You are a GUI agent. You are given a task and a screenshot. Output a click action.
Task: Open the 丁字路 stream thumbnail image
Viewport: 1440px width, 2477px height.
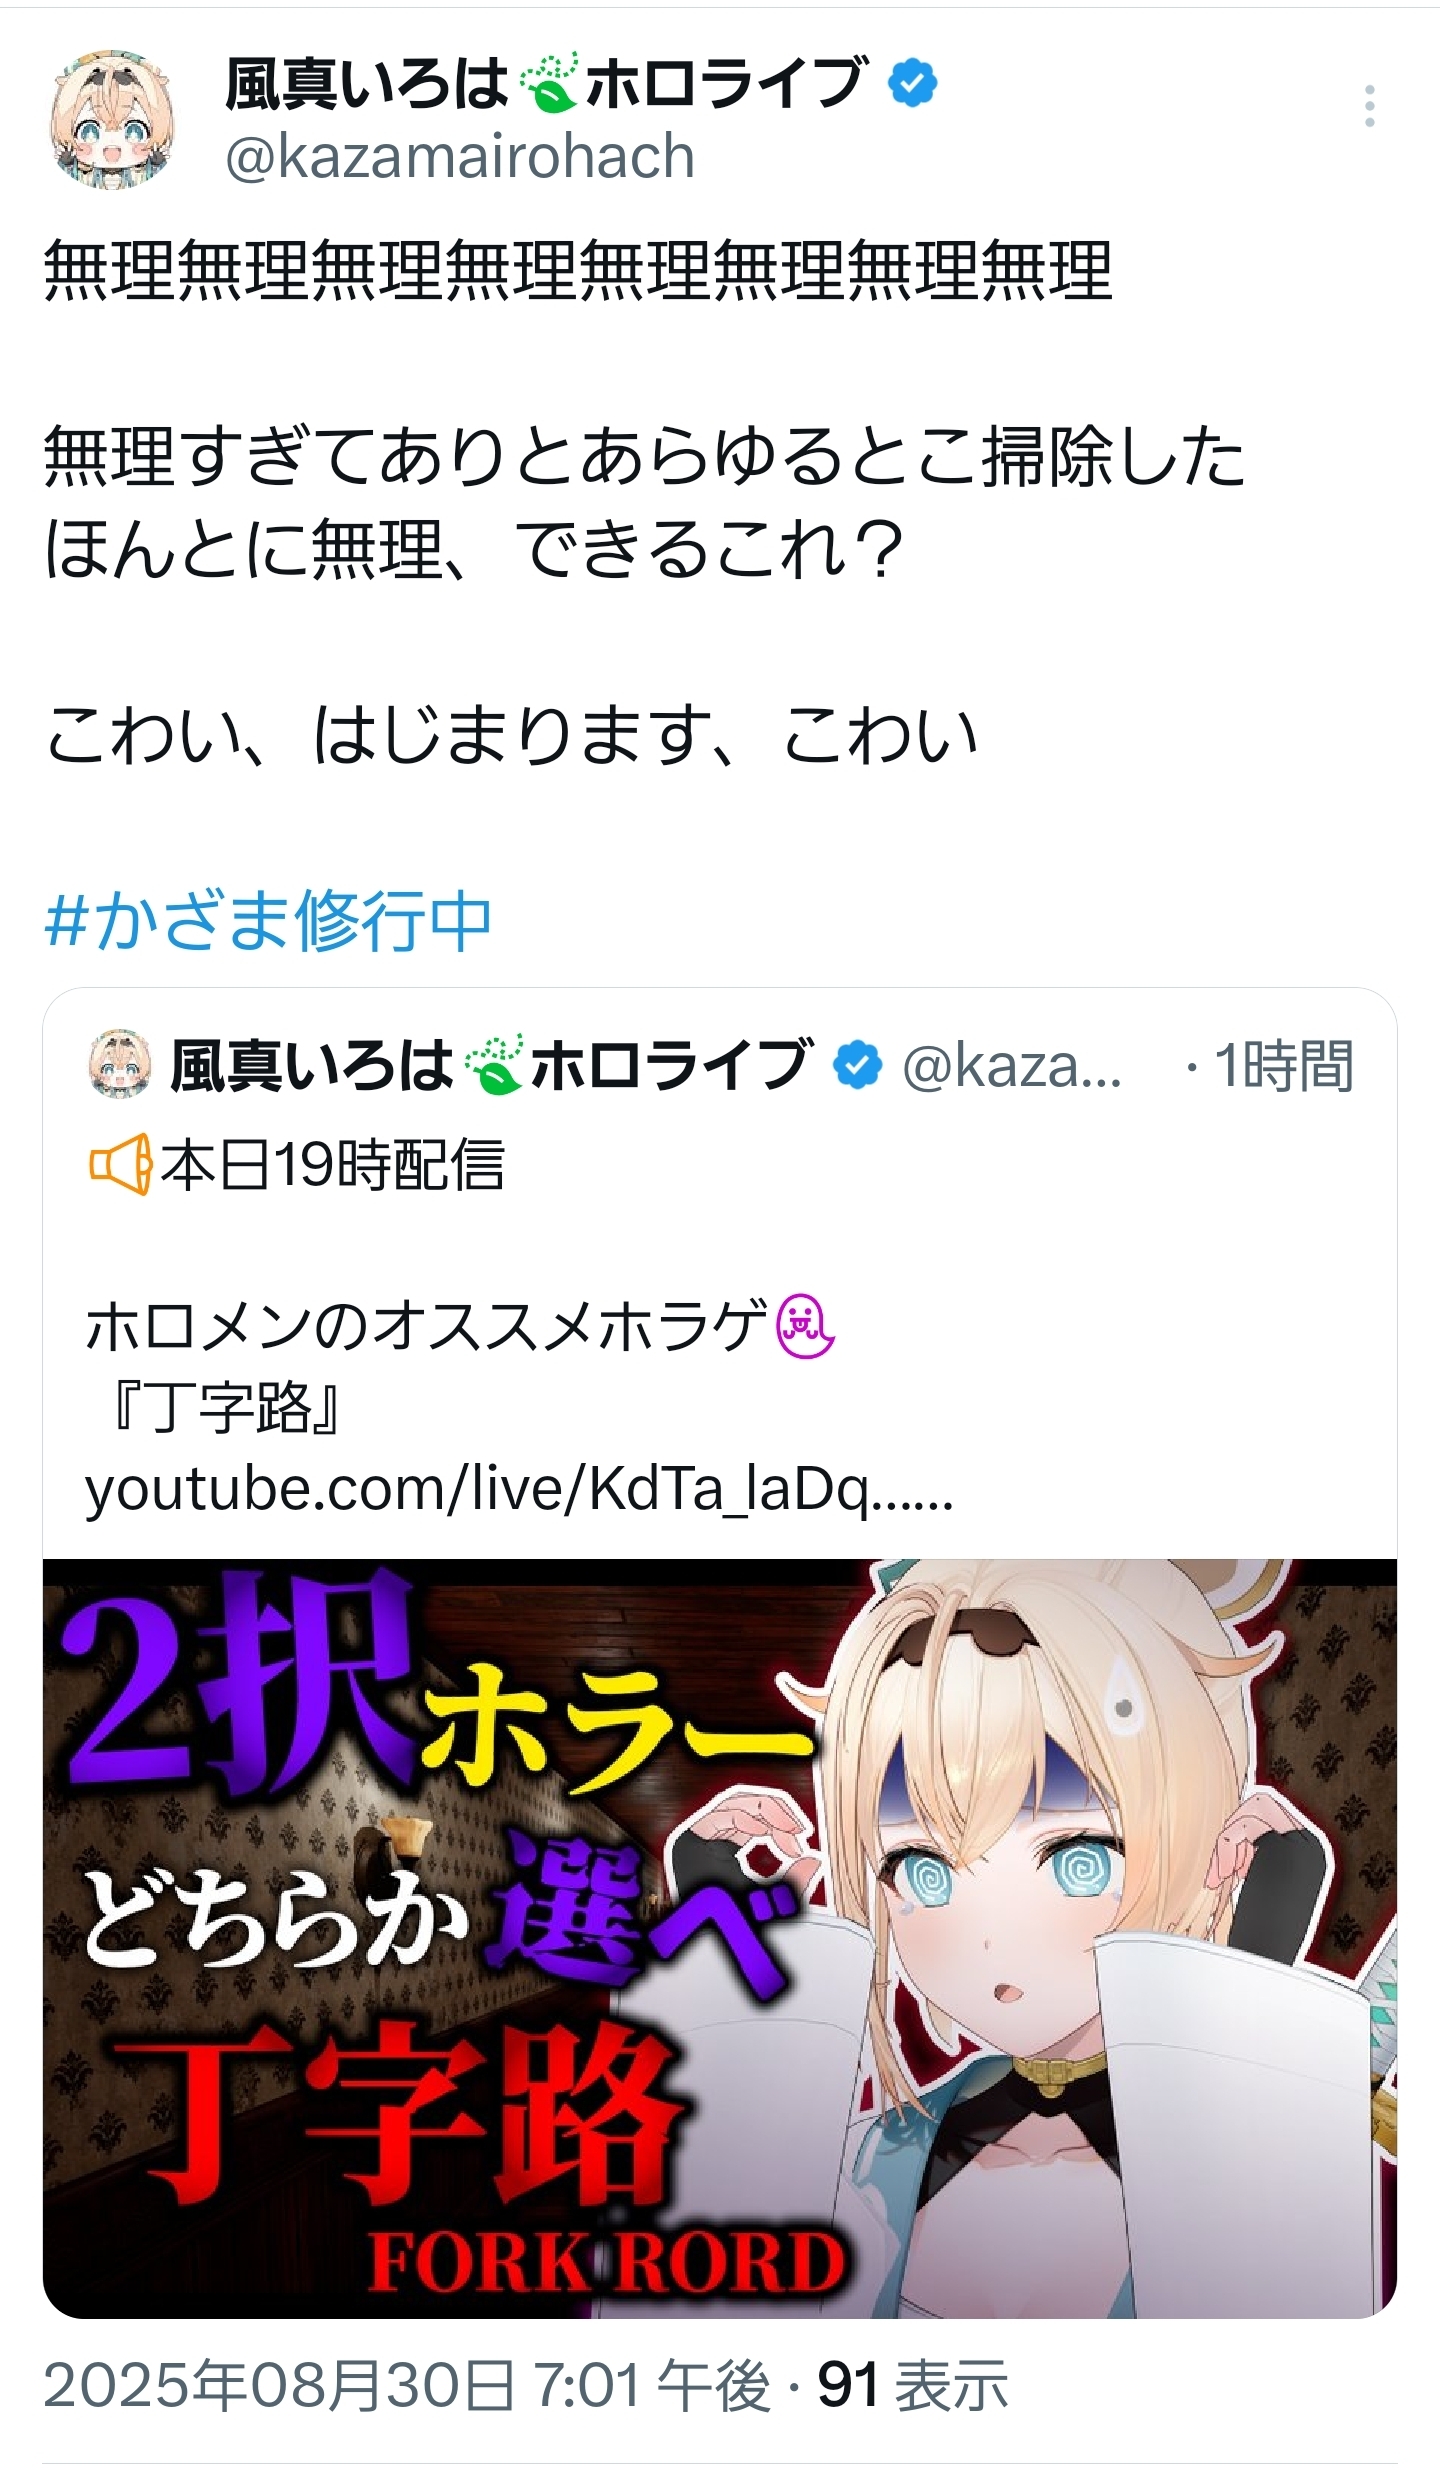(720, 1938)
